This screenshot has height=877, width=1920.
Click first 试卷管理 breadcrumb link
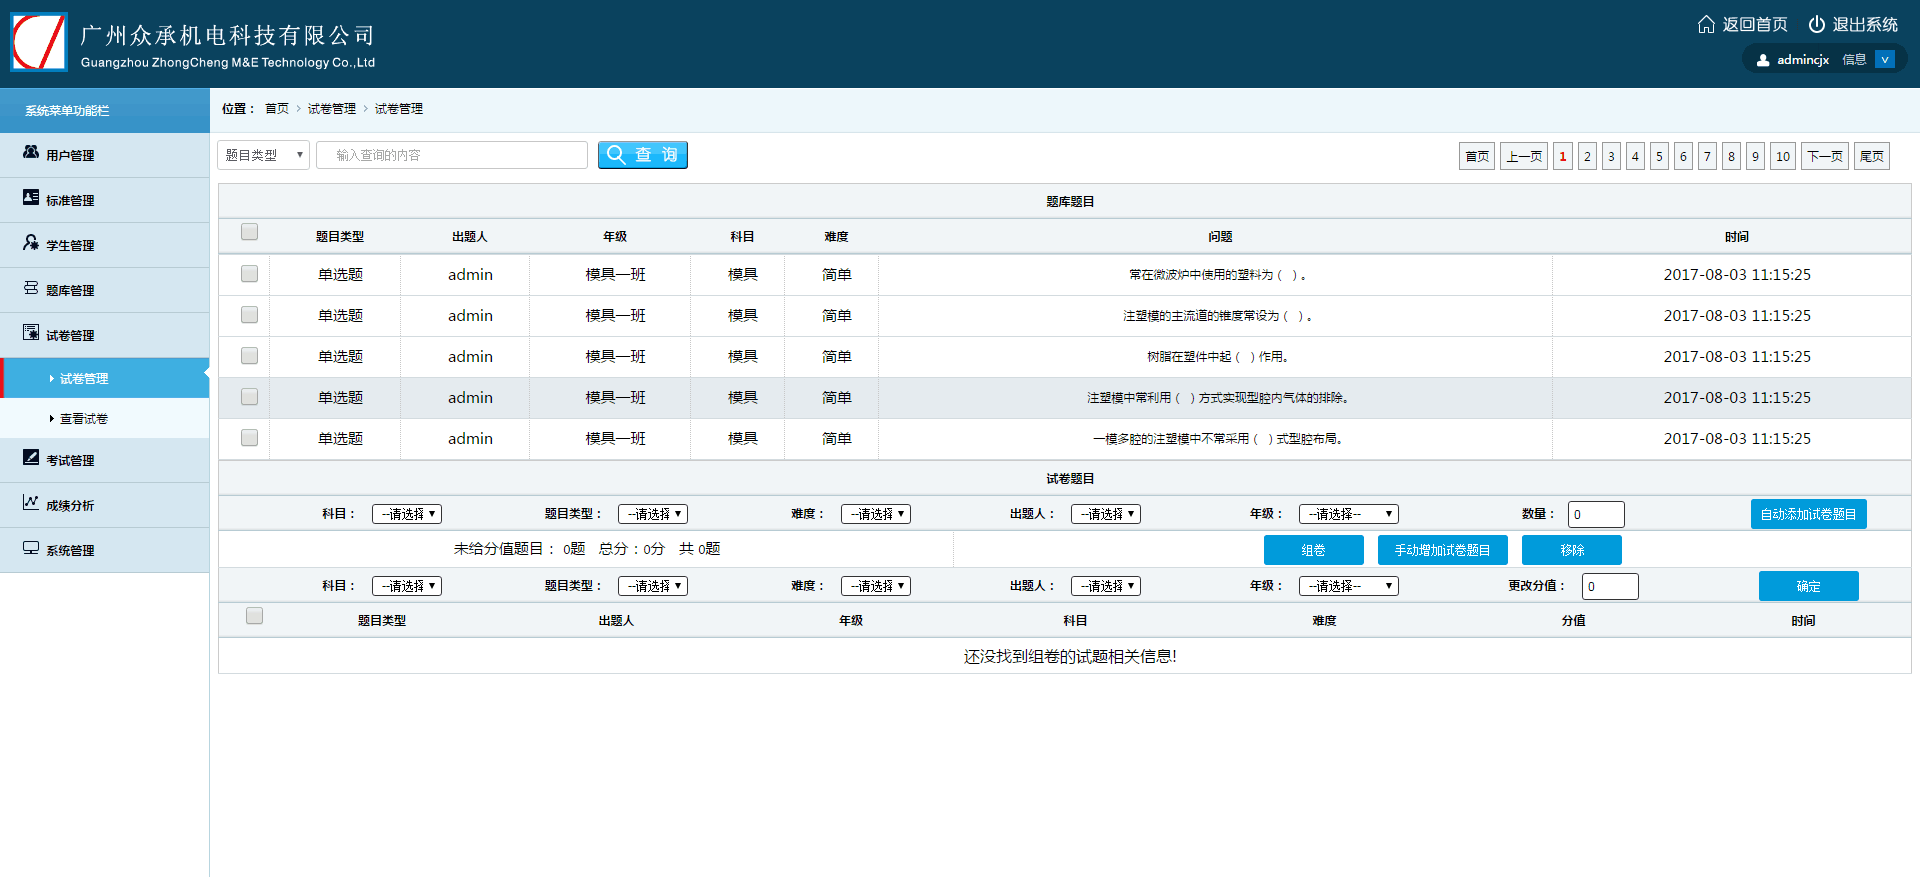point(332,109)
